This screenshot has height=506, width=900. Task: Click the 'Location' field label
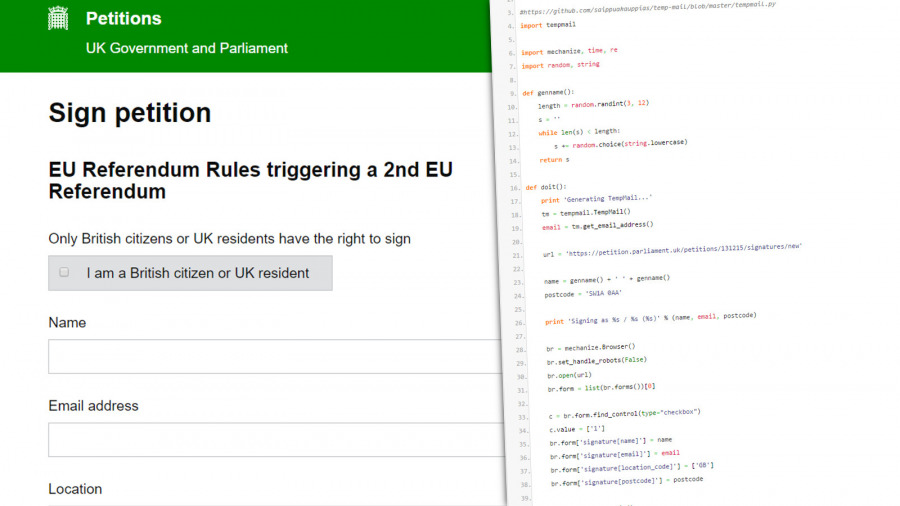pos(75,489)
